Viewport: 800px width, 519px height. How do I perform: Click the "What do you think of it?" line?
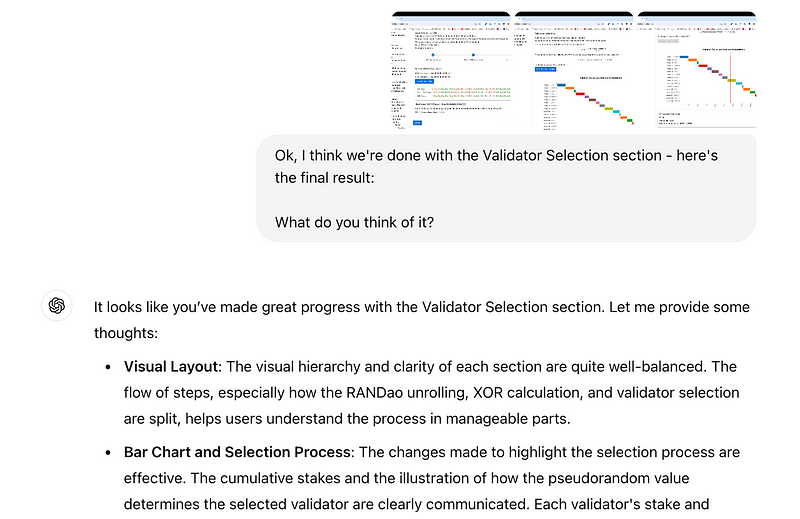(x=354, y=222)
